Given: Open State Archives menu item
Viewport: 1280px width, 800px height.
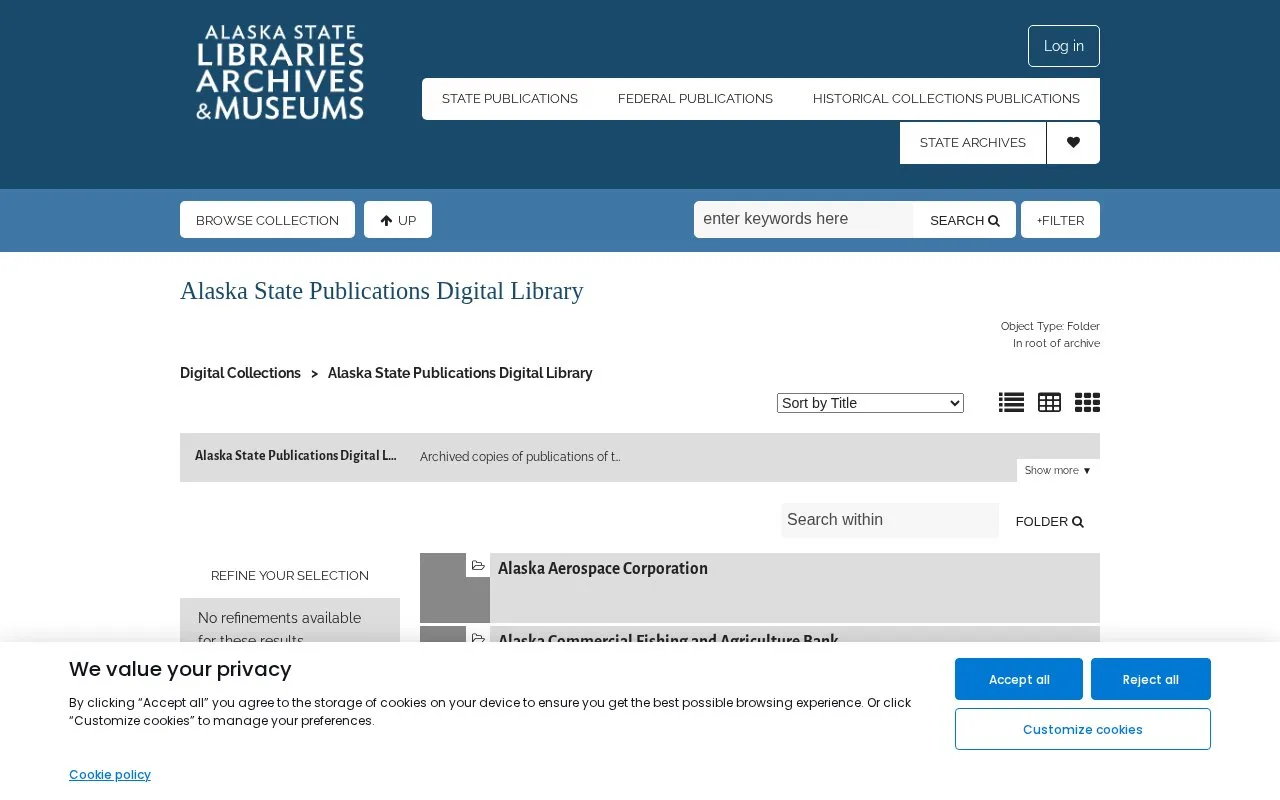Looking at the screenshot, I should (x=973, y=143).
